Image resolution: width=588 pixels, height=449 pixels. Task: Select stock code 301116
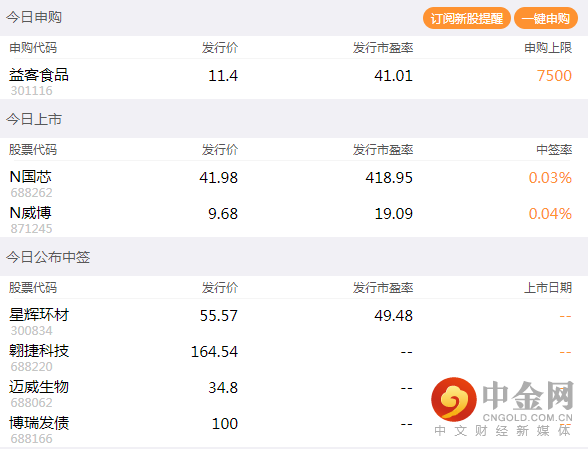[x=32, y=91]
